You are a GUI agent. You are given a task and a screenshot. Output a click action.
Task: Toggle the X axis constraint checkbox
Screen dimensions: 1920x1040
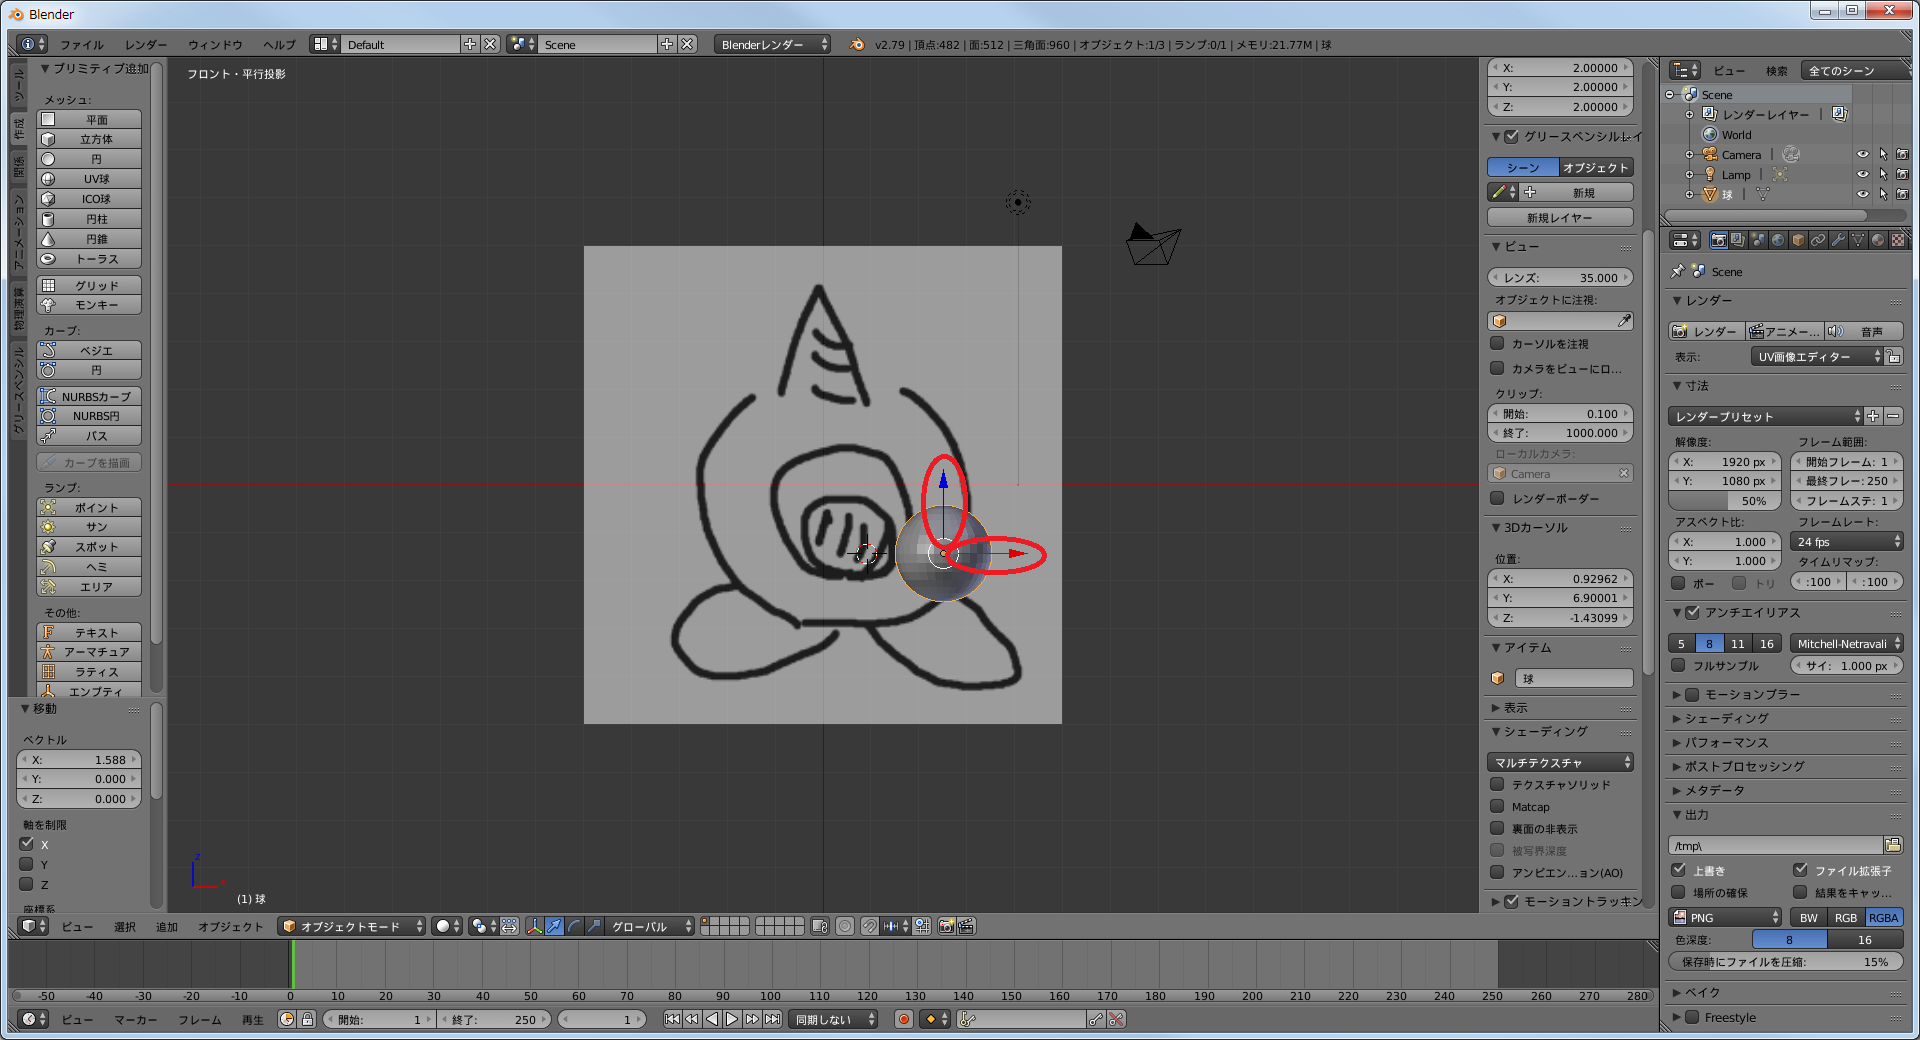click(27, 844)
